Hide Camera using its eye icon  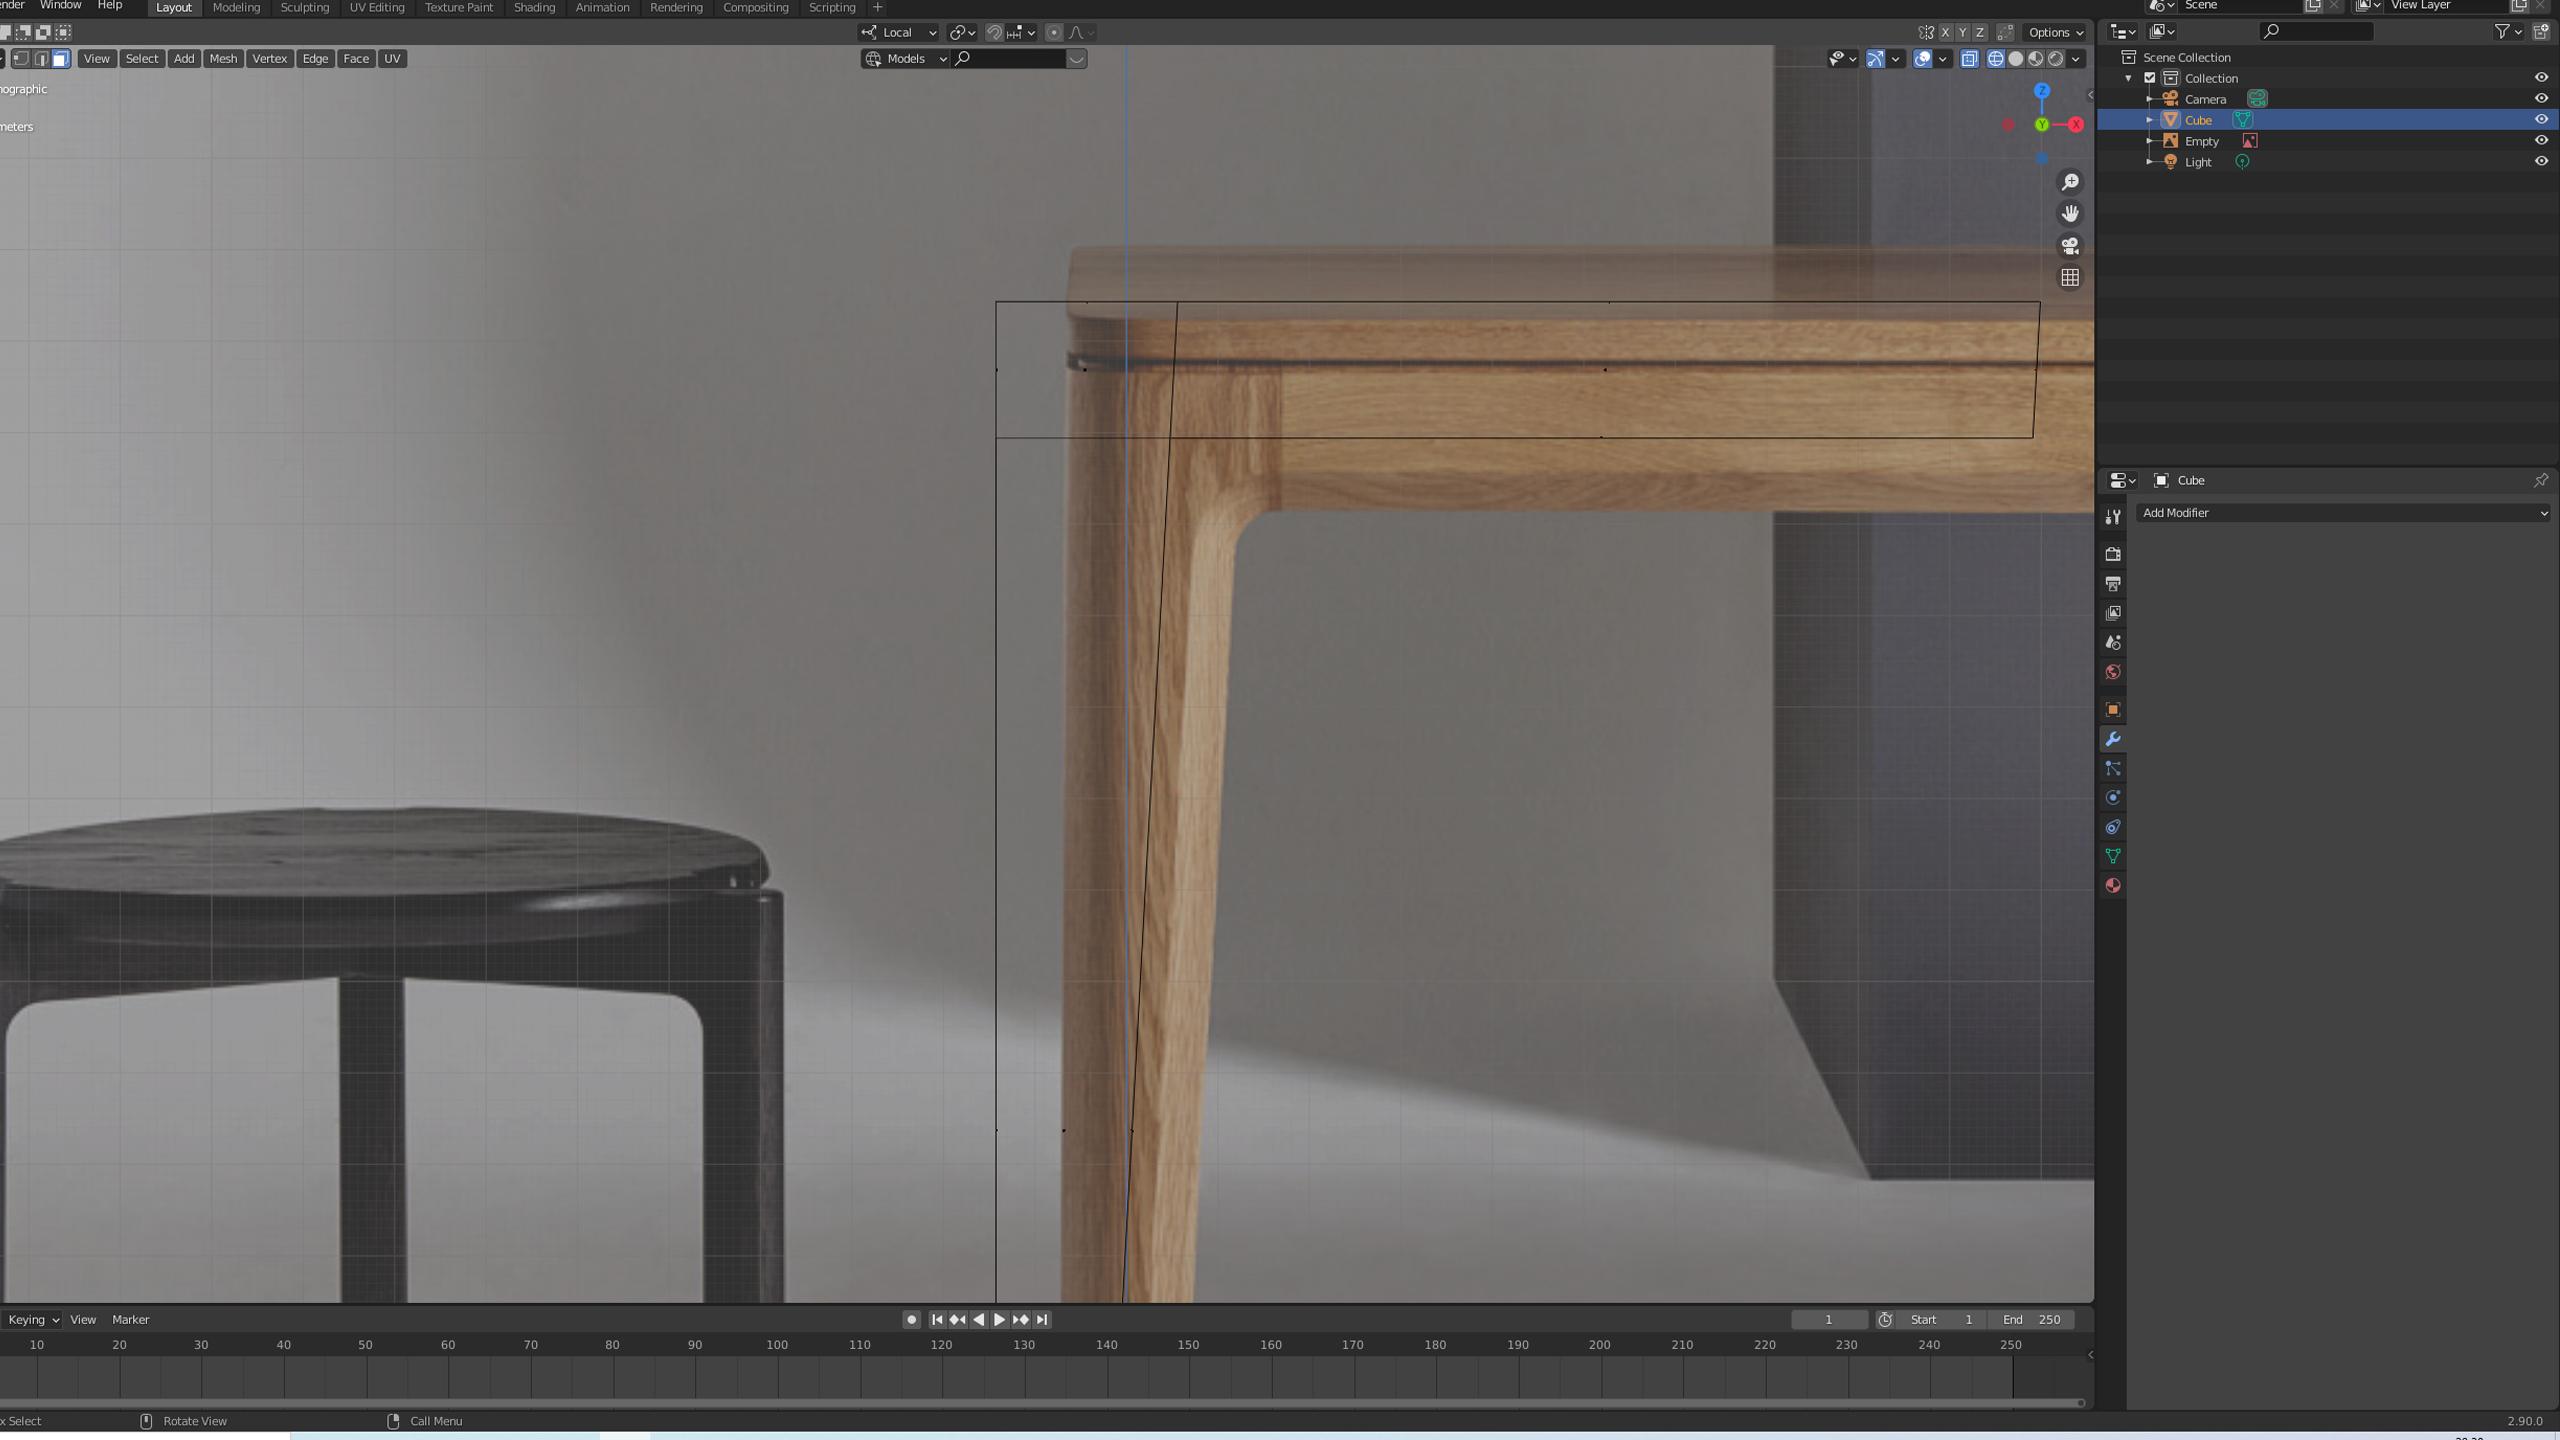coord(2541,99)
